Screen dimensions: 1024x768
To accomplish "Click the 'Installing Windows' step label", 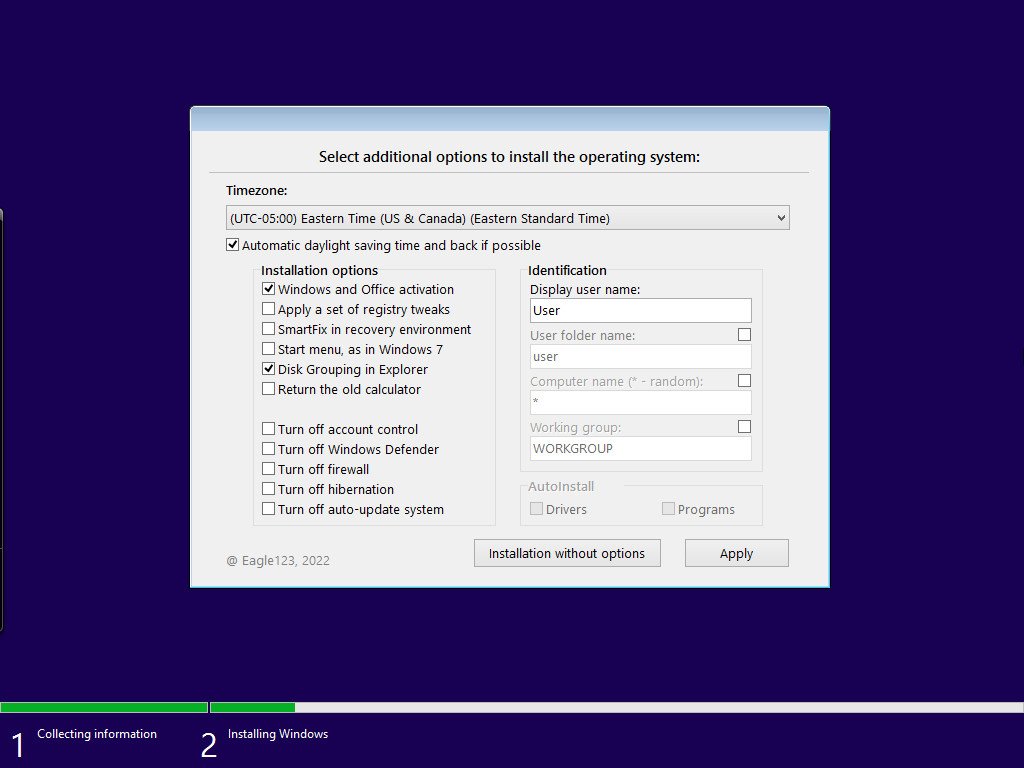I will pos(278,734).
